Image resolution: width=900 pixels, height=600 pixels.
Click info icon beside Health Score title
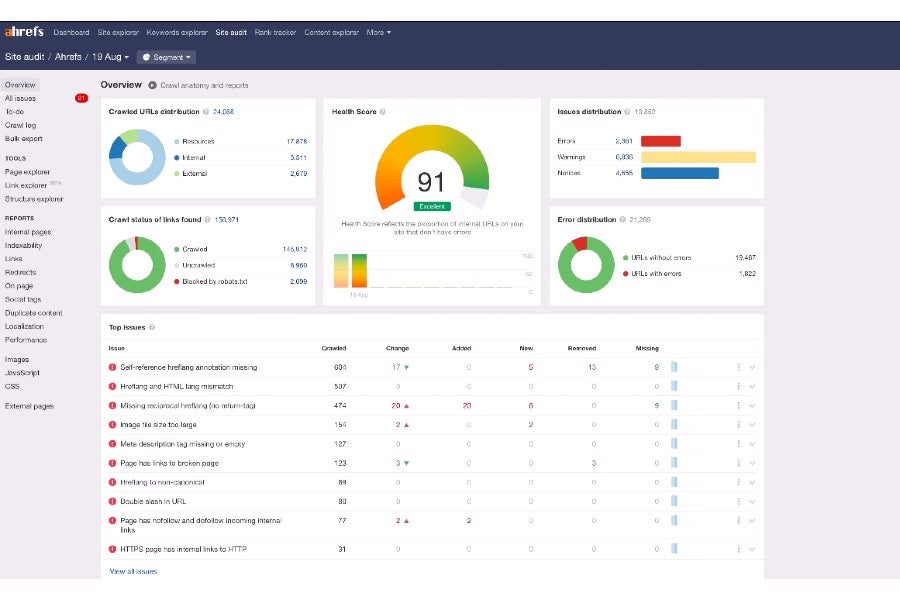[383, 112]
